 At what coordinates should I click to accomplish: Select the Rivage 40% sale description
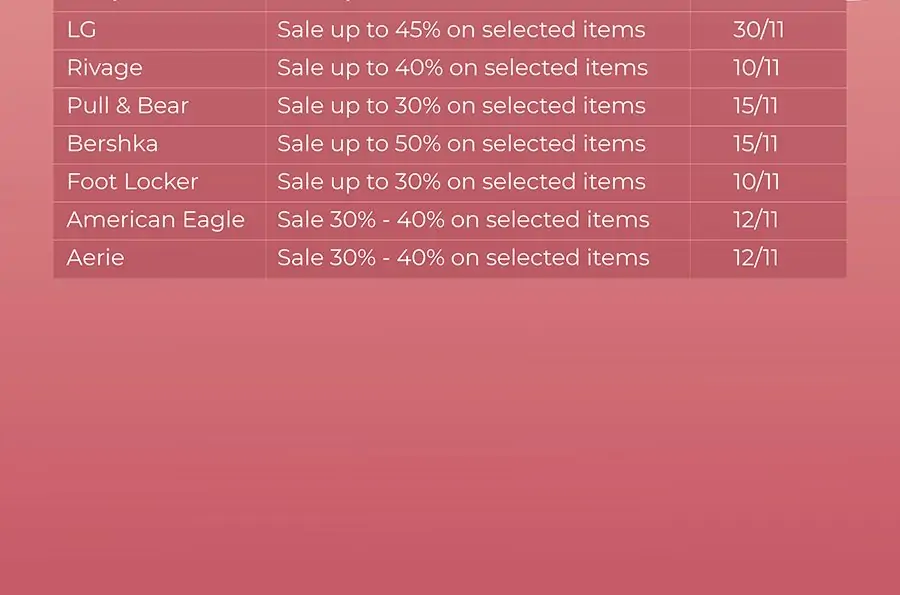click(463, 68)
